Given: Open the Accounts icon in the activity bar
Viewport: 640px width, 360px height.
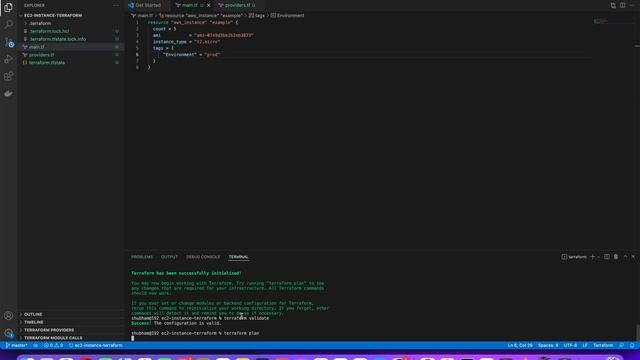Looking at the screenshot, I should point(8,316).
